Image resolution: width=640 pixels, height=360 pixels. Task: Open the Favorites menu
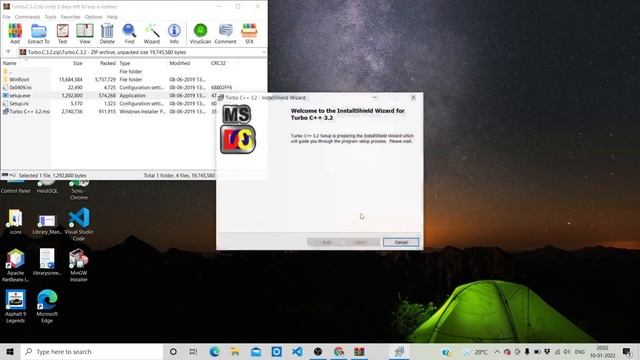pyautogui.click(x=71, y=17)
